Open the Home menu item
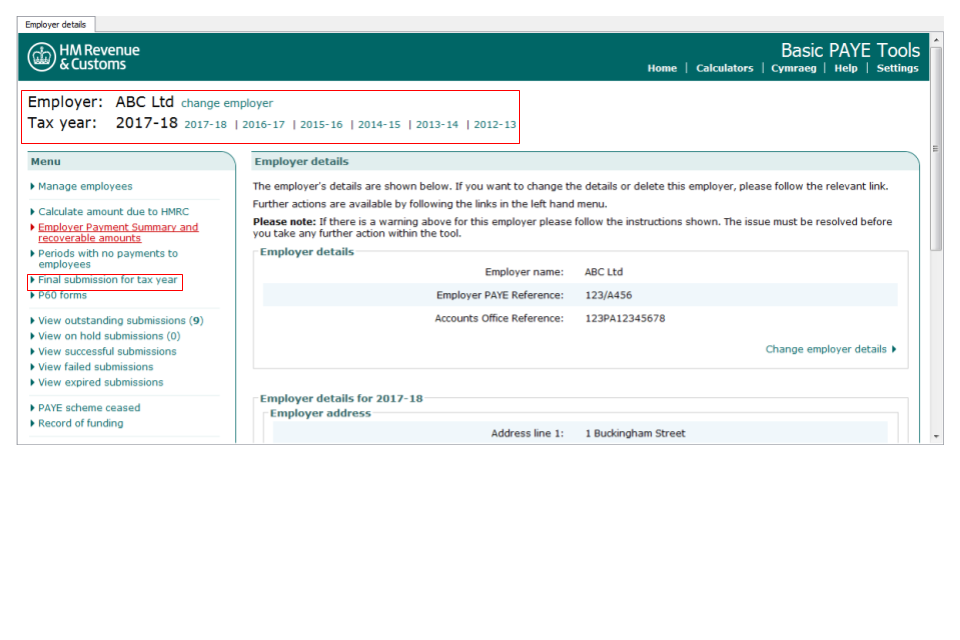Image resolution: width=960 pixels, height=640 pixels. click(x=661, y=68)
